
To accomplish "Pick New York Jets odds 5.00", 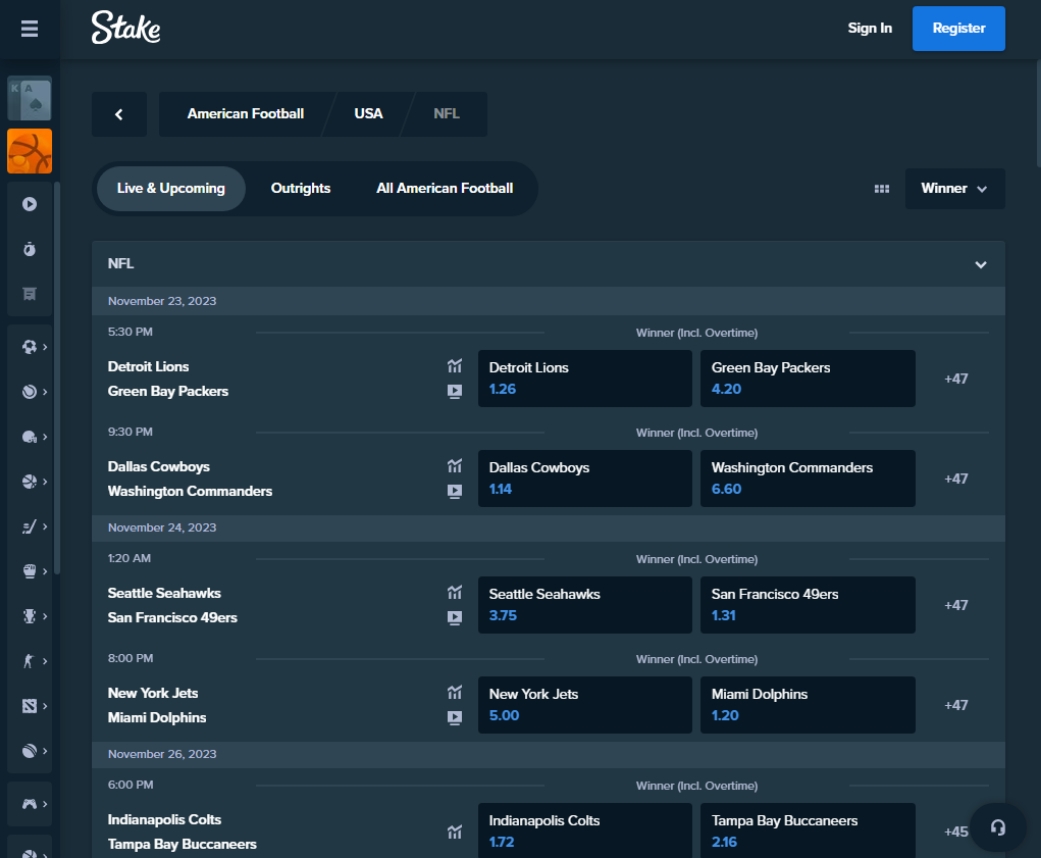I will tap(585, 705).
